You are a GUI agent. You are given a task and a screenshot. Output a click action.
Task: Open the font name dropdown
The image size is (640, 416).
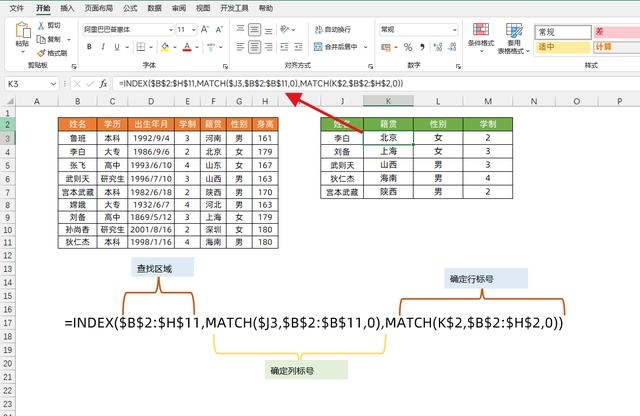point(171,29)
